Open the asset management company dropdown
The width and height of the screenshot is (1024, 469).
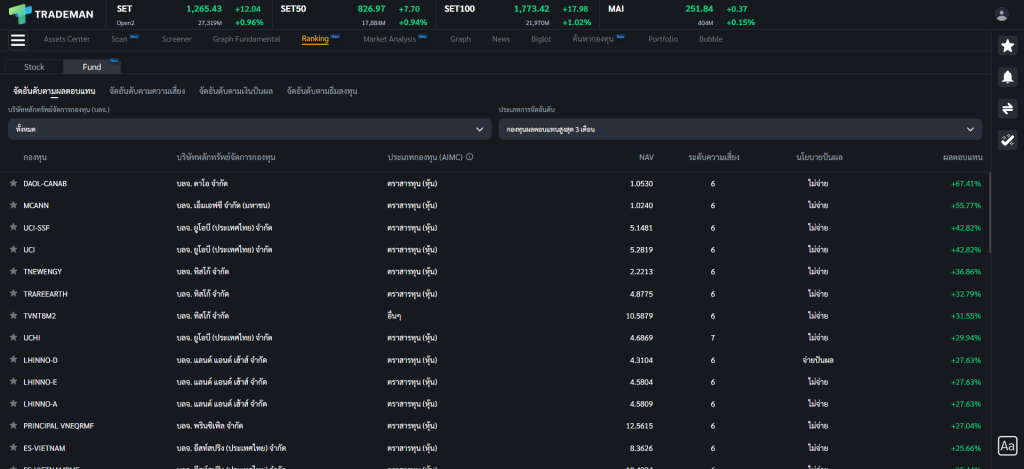click(249, 129)
